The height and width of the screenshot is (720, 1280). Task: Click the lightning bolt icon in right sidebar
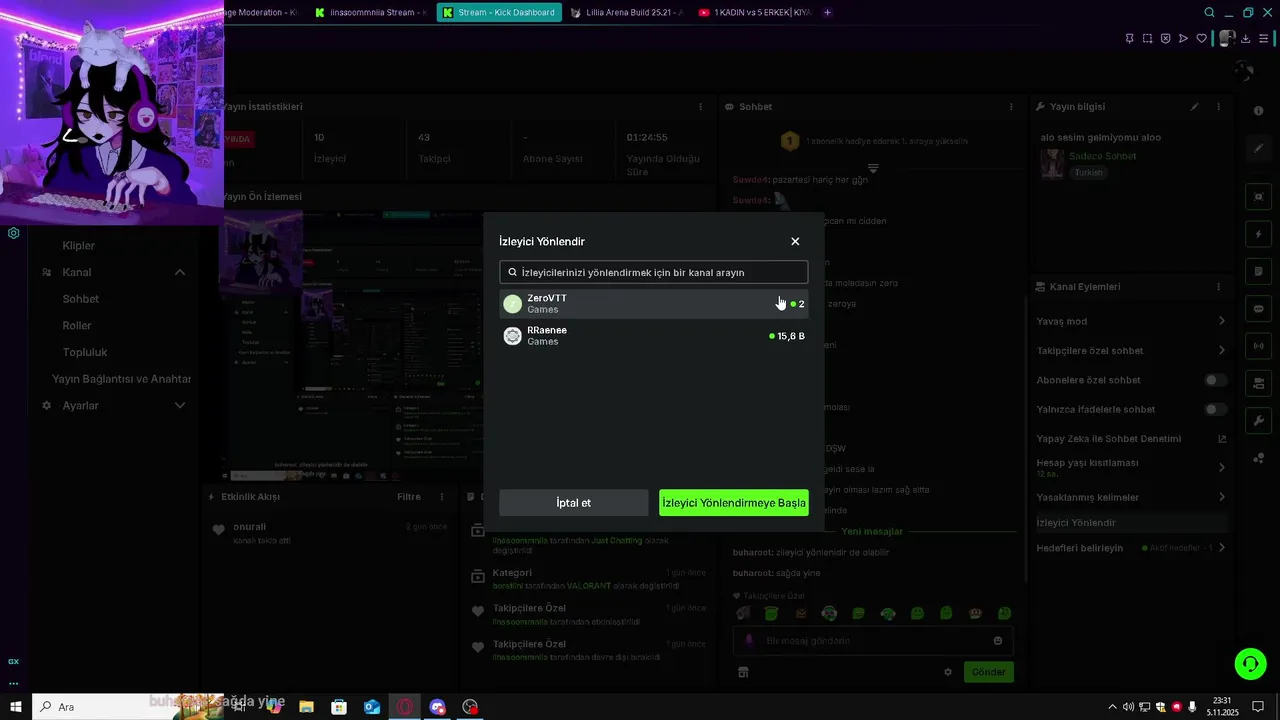(1258, 234)
